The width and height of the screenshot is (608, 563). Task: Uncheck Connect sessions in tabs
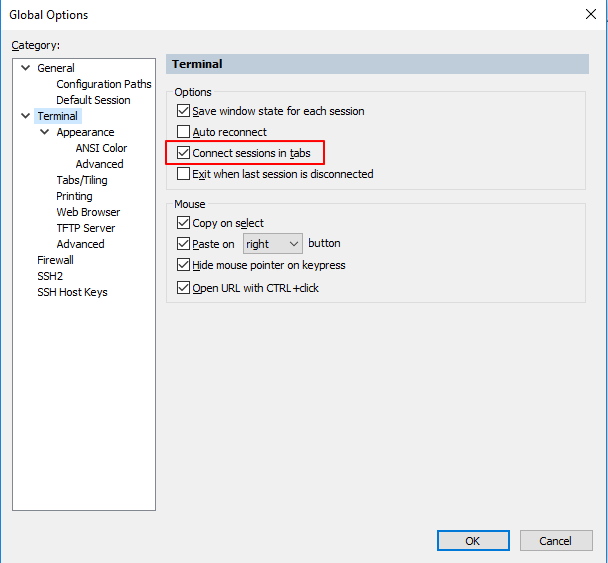click(x=183, y=153)
